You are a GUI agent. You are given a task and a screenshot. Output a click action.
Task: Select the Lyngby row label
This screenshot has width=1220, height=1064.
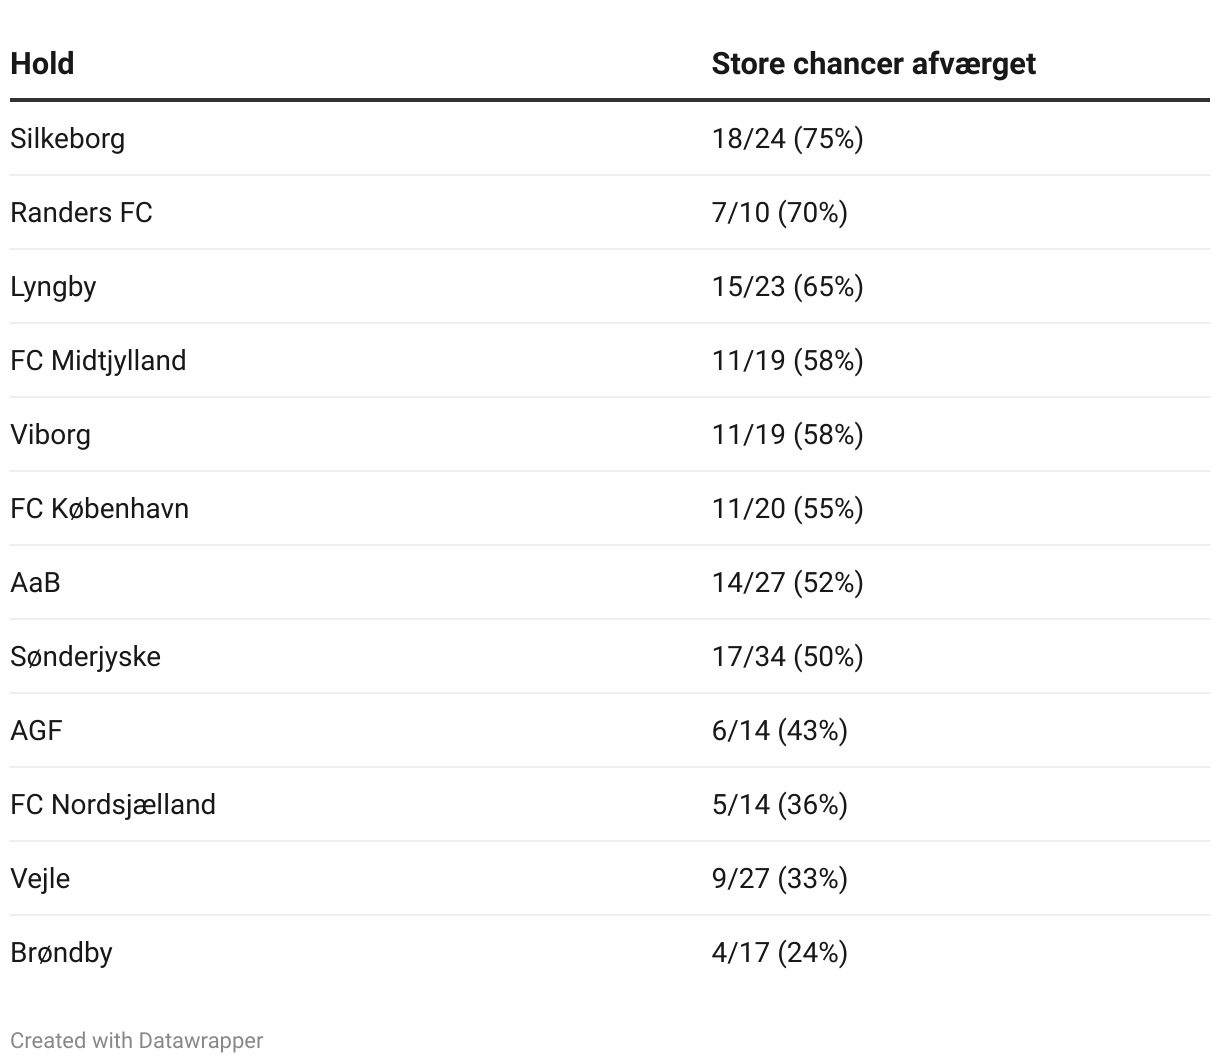point(53,287)
